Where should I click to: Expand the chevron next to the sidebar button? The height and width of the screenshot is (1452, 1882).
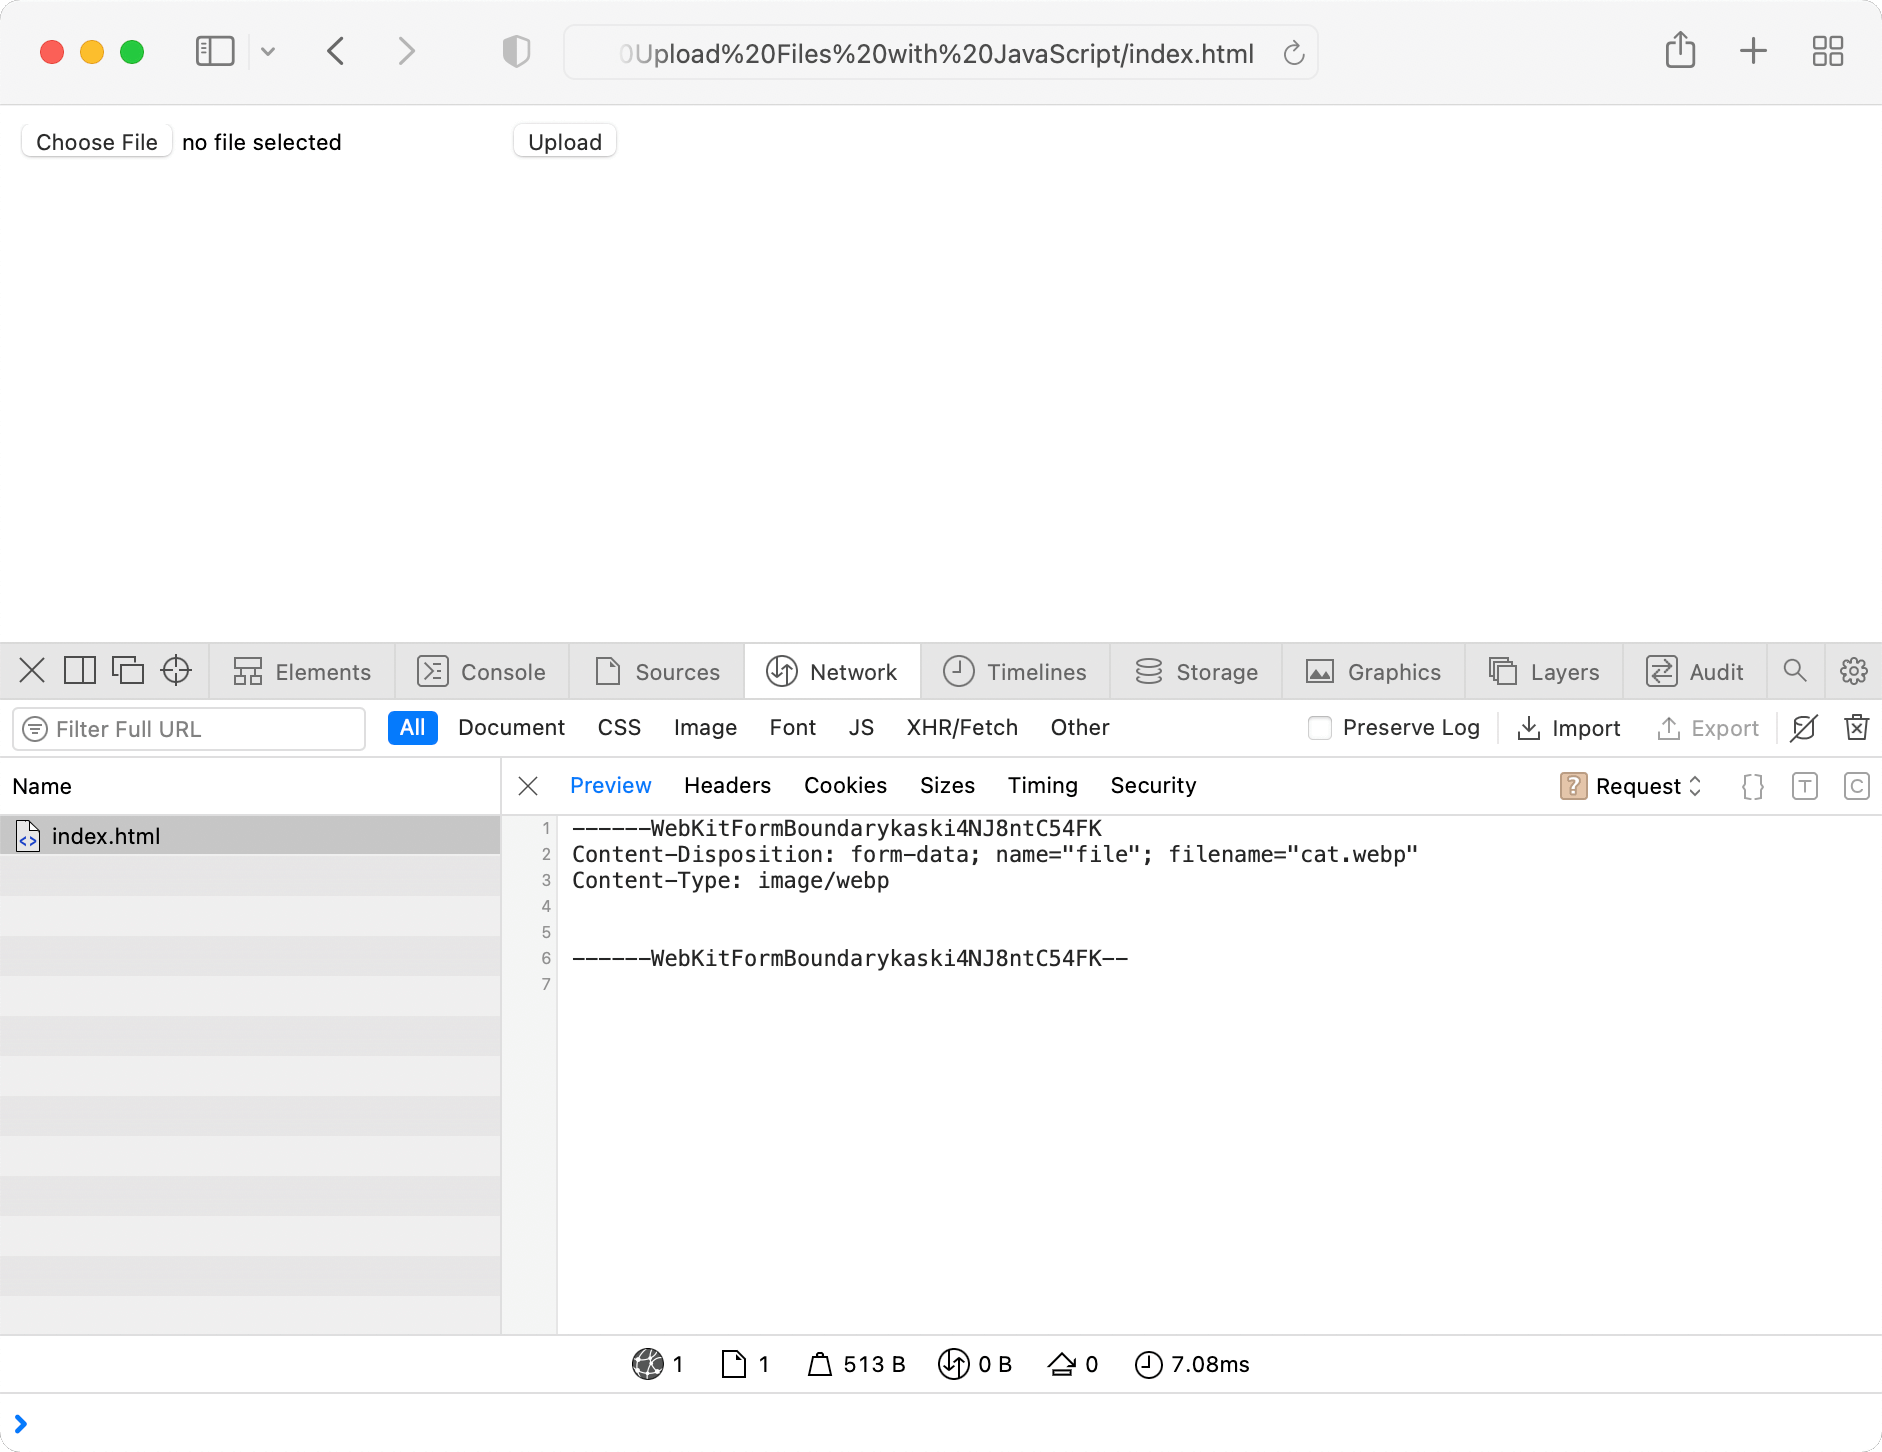pos(267,51)
